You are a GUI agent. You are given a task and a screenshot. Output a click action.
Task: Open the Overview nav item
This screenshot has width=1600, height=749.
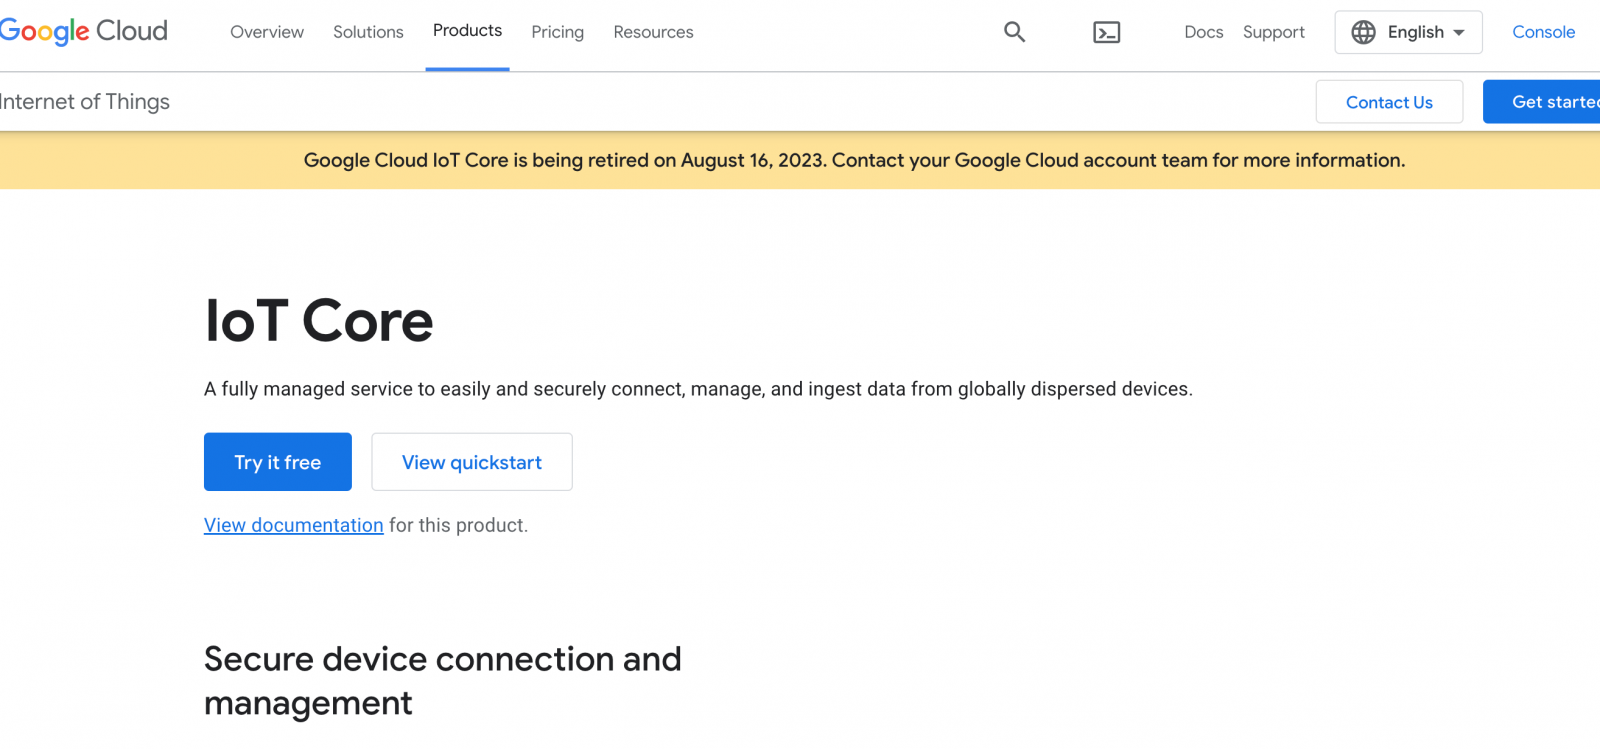click(x=267, y=32)
